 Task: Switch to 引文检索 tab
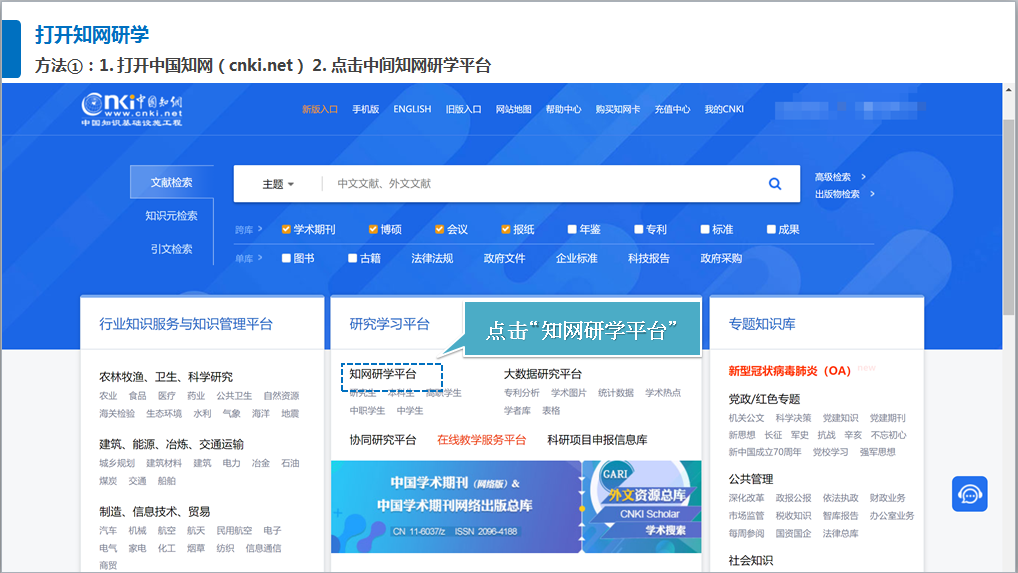[171, 249]
